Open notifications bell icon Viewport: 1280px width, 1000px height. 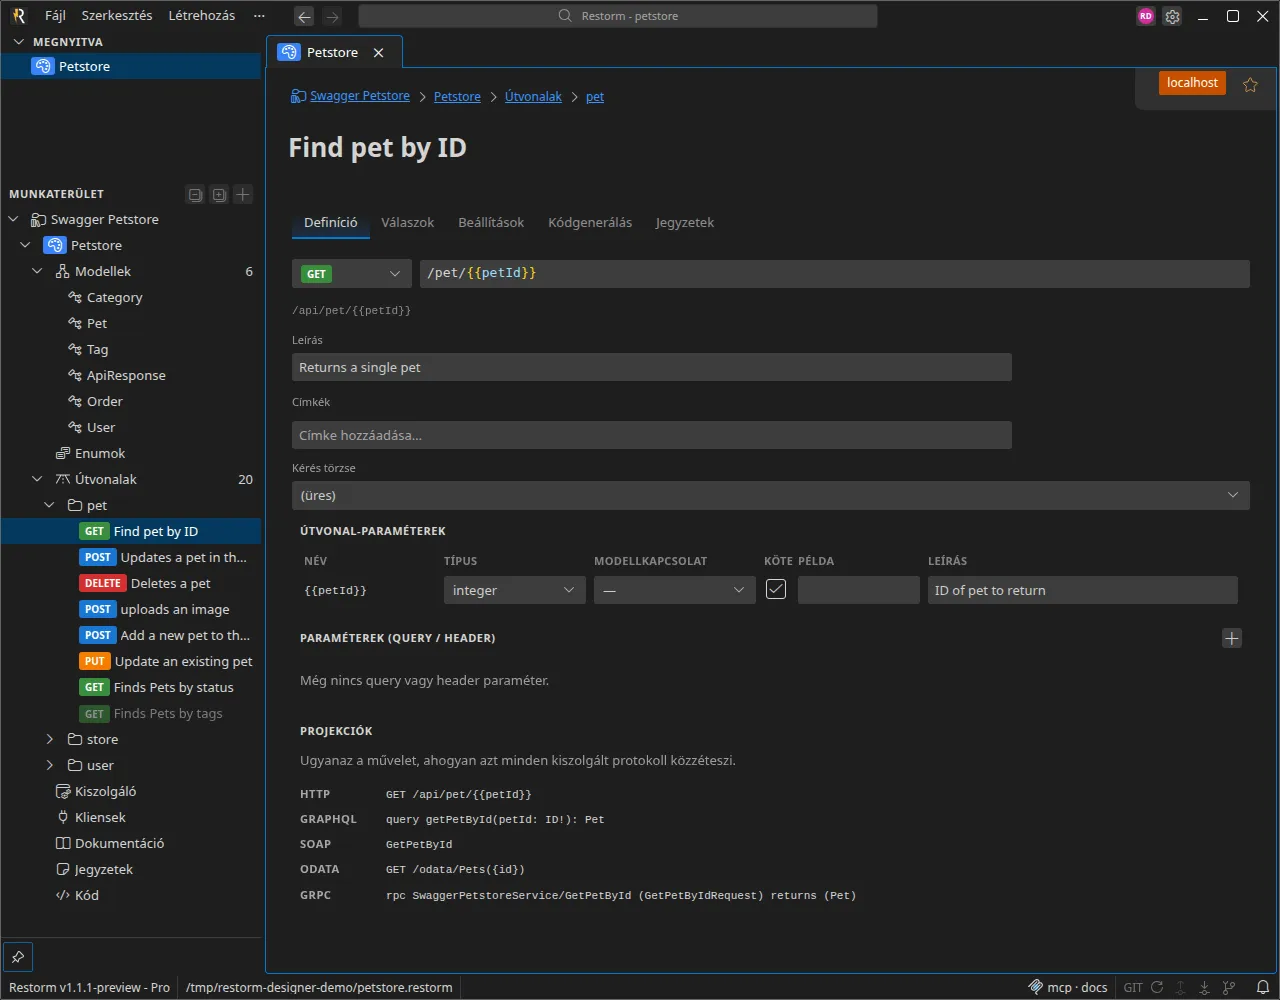(1263, 987)
